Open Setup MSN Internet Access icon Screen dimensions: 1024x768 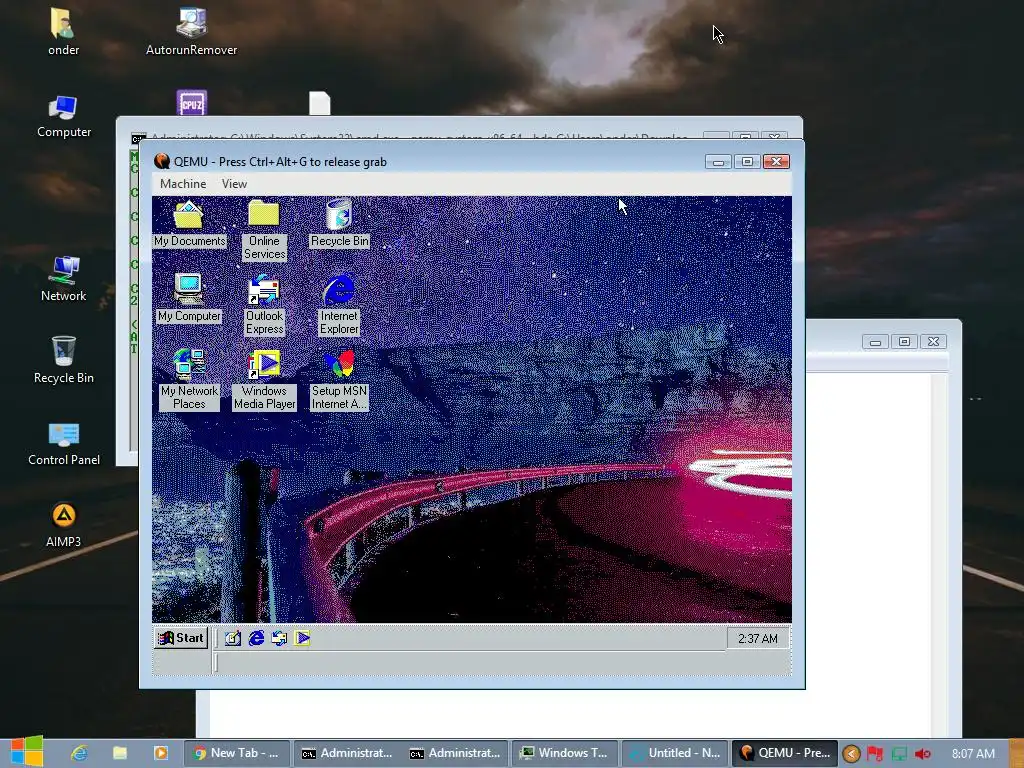pyautogui.click(x=339, y=380)
